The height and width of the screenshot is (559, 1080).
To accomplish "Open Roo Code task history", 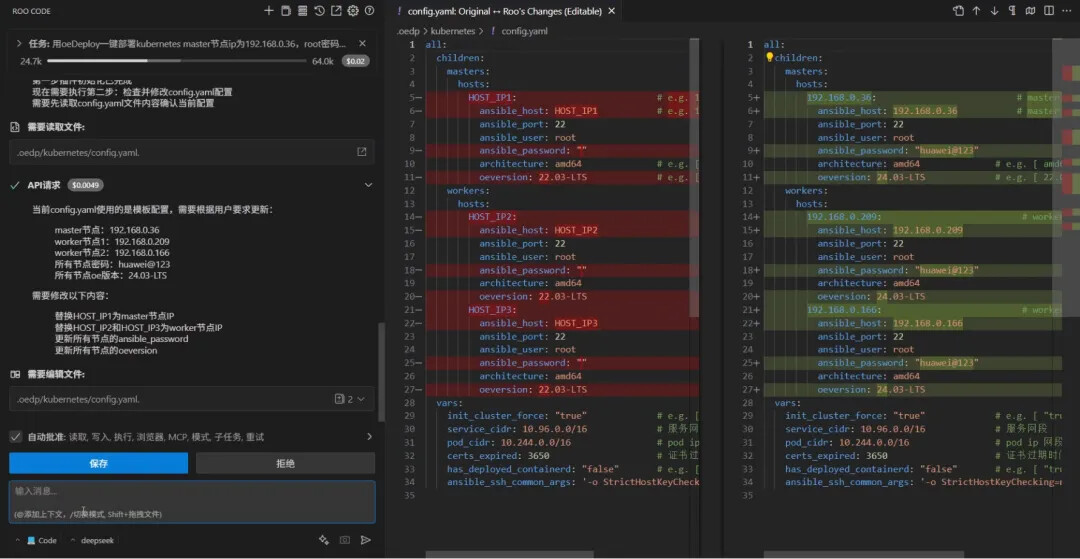I will pos(319,11).
